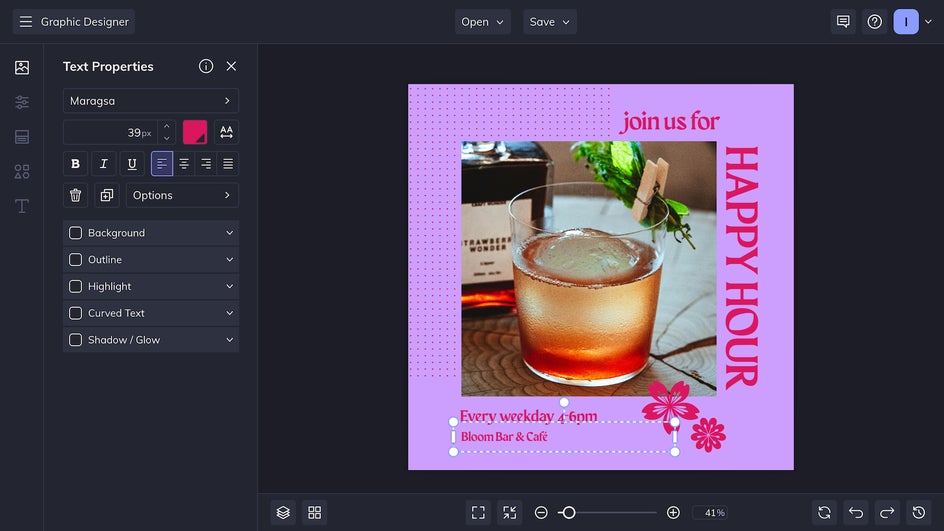Show Text Properties info icon
Viewport: 944px width, 531px height.
pos(206,66)
